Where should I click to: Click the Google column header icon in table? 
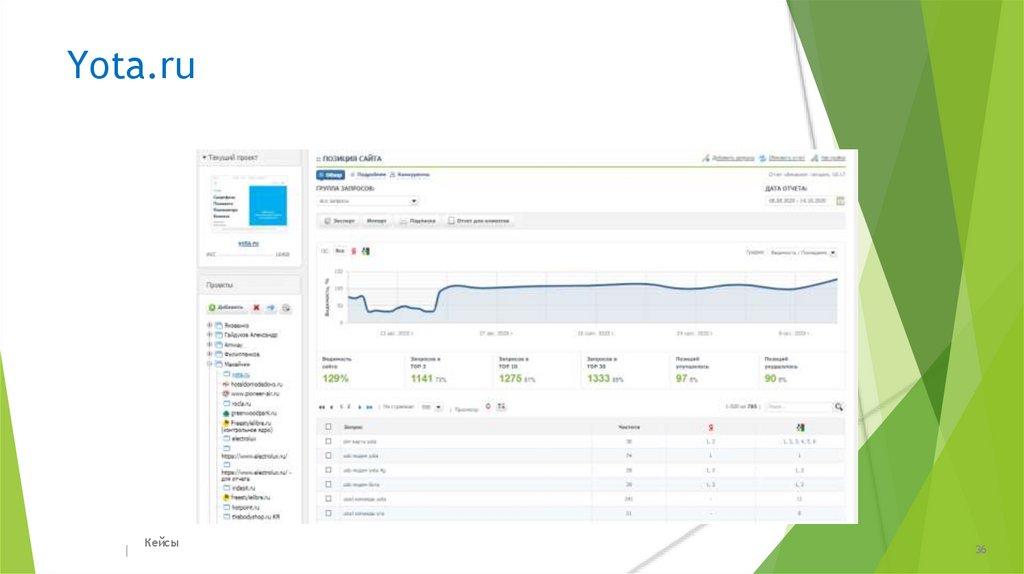(x=800, y=427)
